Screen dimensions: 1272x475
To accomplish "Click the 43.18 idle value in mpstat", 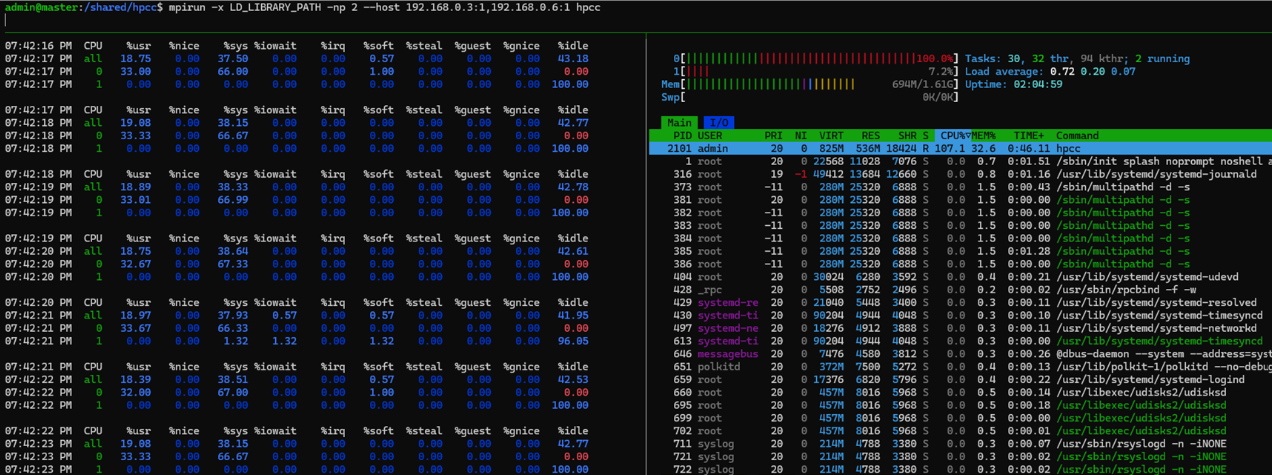I will (574, 59).
